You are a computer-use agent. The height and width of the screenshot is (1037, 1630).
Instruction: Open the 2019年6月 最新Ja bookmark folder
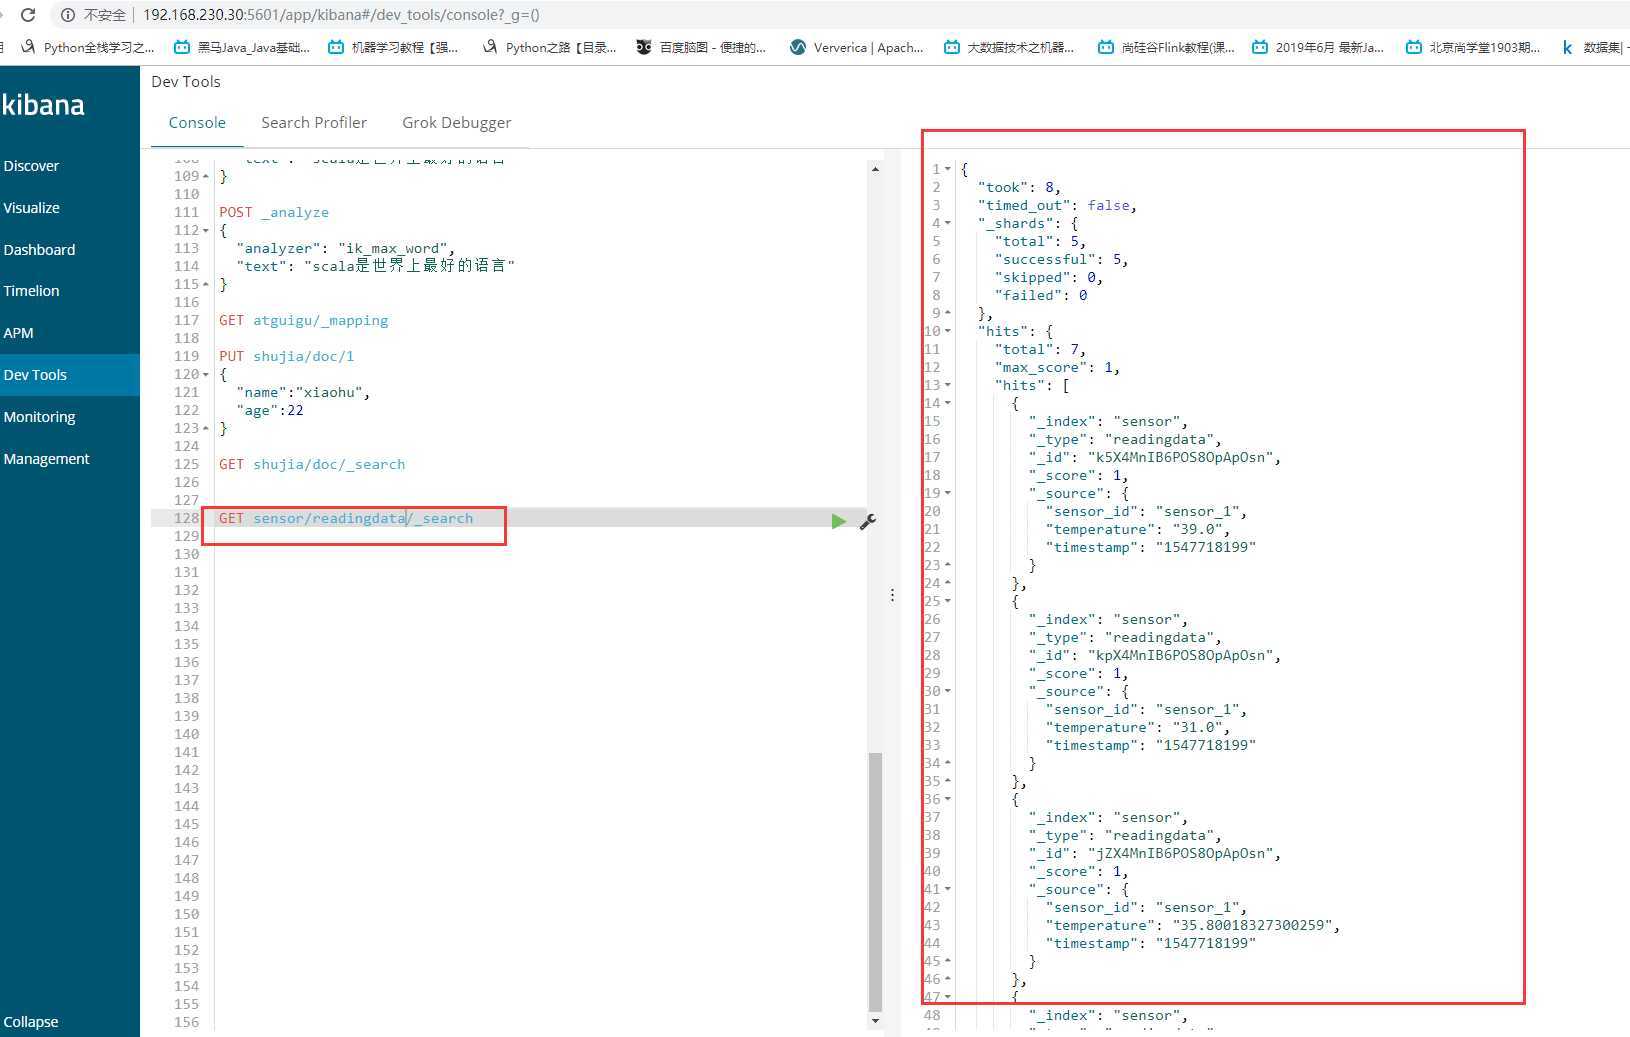click(x=1318, y=47)
